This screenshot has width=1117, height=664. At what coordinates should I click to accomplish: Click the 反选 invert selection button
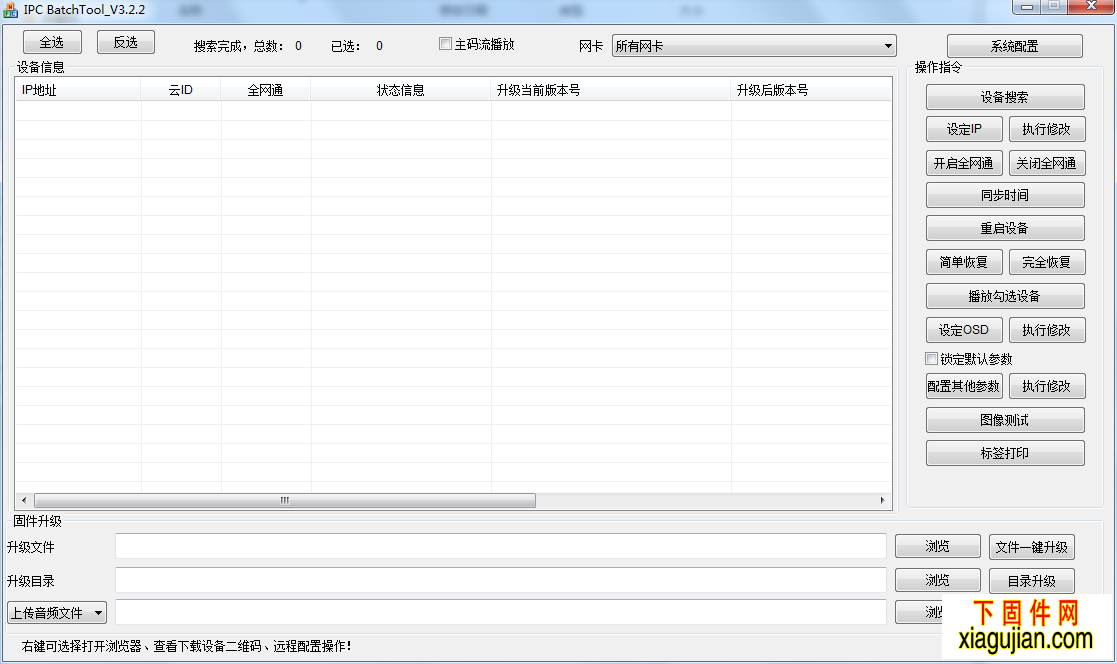[125, 42]
